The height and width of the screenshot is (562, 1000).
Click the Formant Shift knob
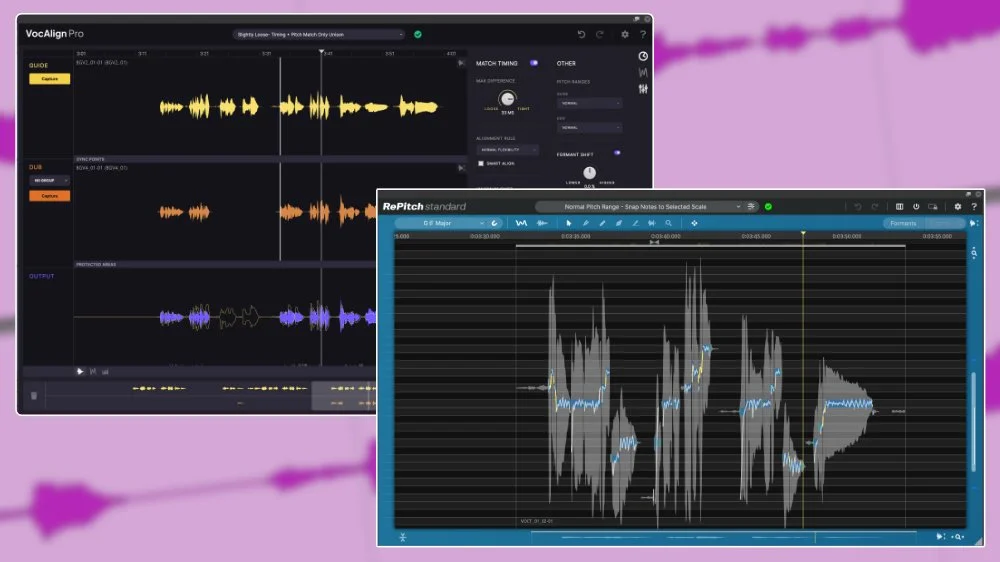589,172
